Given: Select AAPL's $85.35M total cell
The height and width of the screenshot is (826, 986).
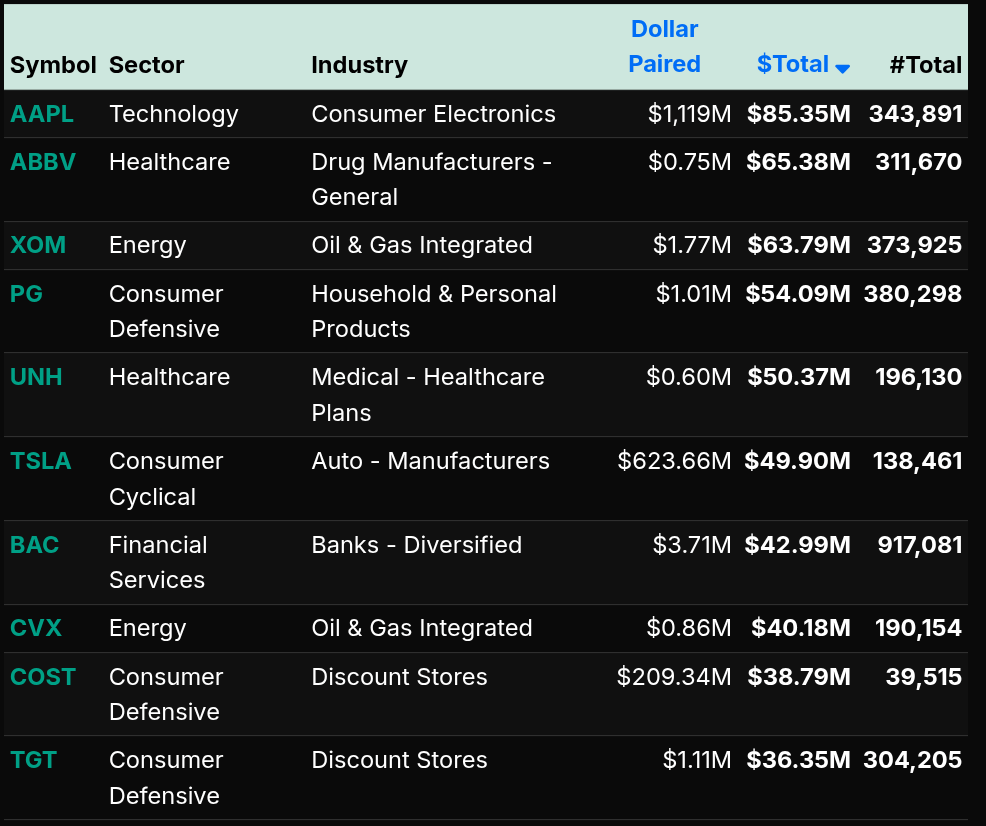Looking at the screenshot, I should tap(798, 114).
